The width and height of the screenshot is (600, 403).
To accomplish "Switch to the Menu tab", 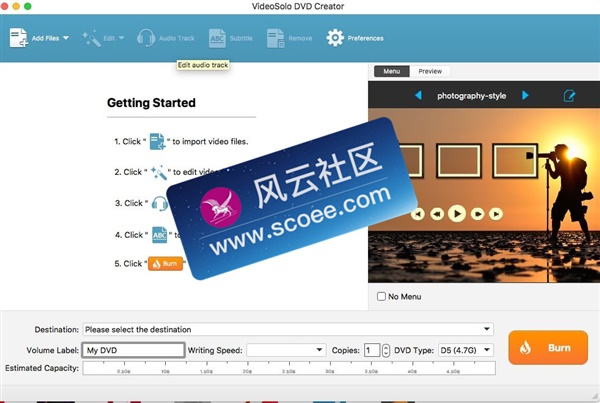I will click(391, 71).
